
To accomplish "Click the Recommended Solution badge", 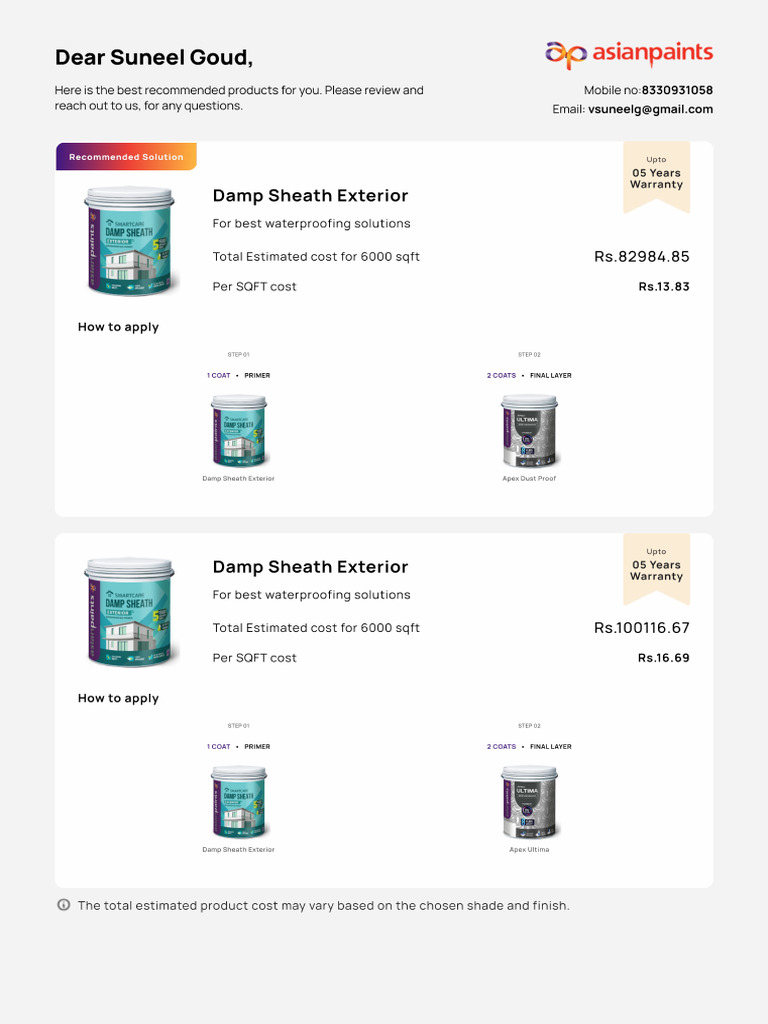I will click(x=126, y=157).
